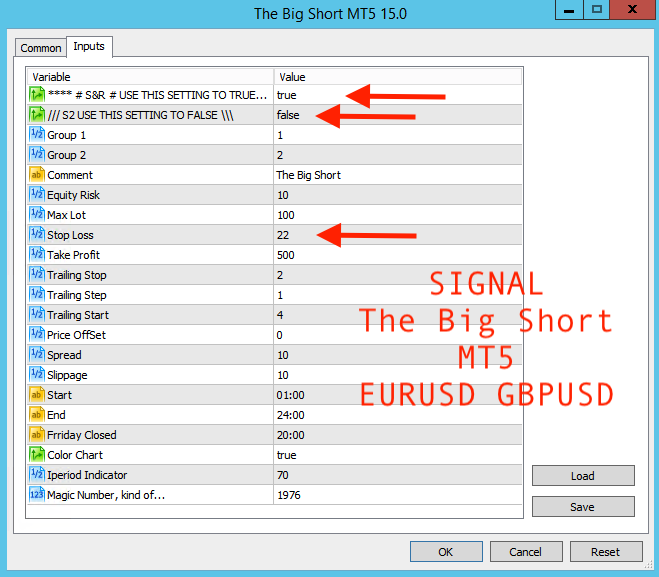Click the boolean icon beside S2 setting row
This screenshot has height=577, width=659.
pos(37,115)
